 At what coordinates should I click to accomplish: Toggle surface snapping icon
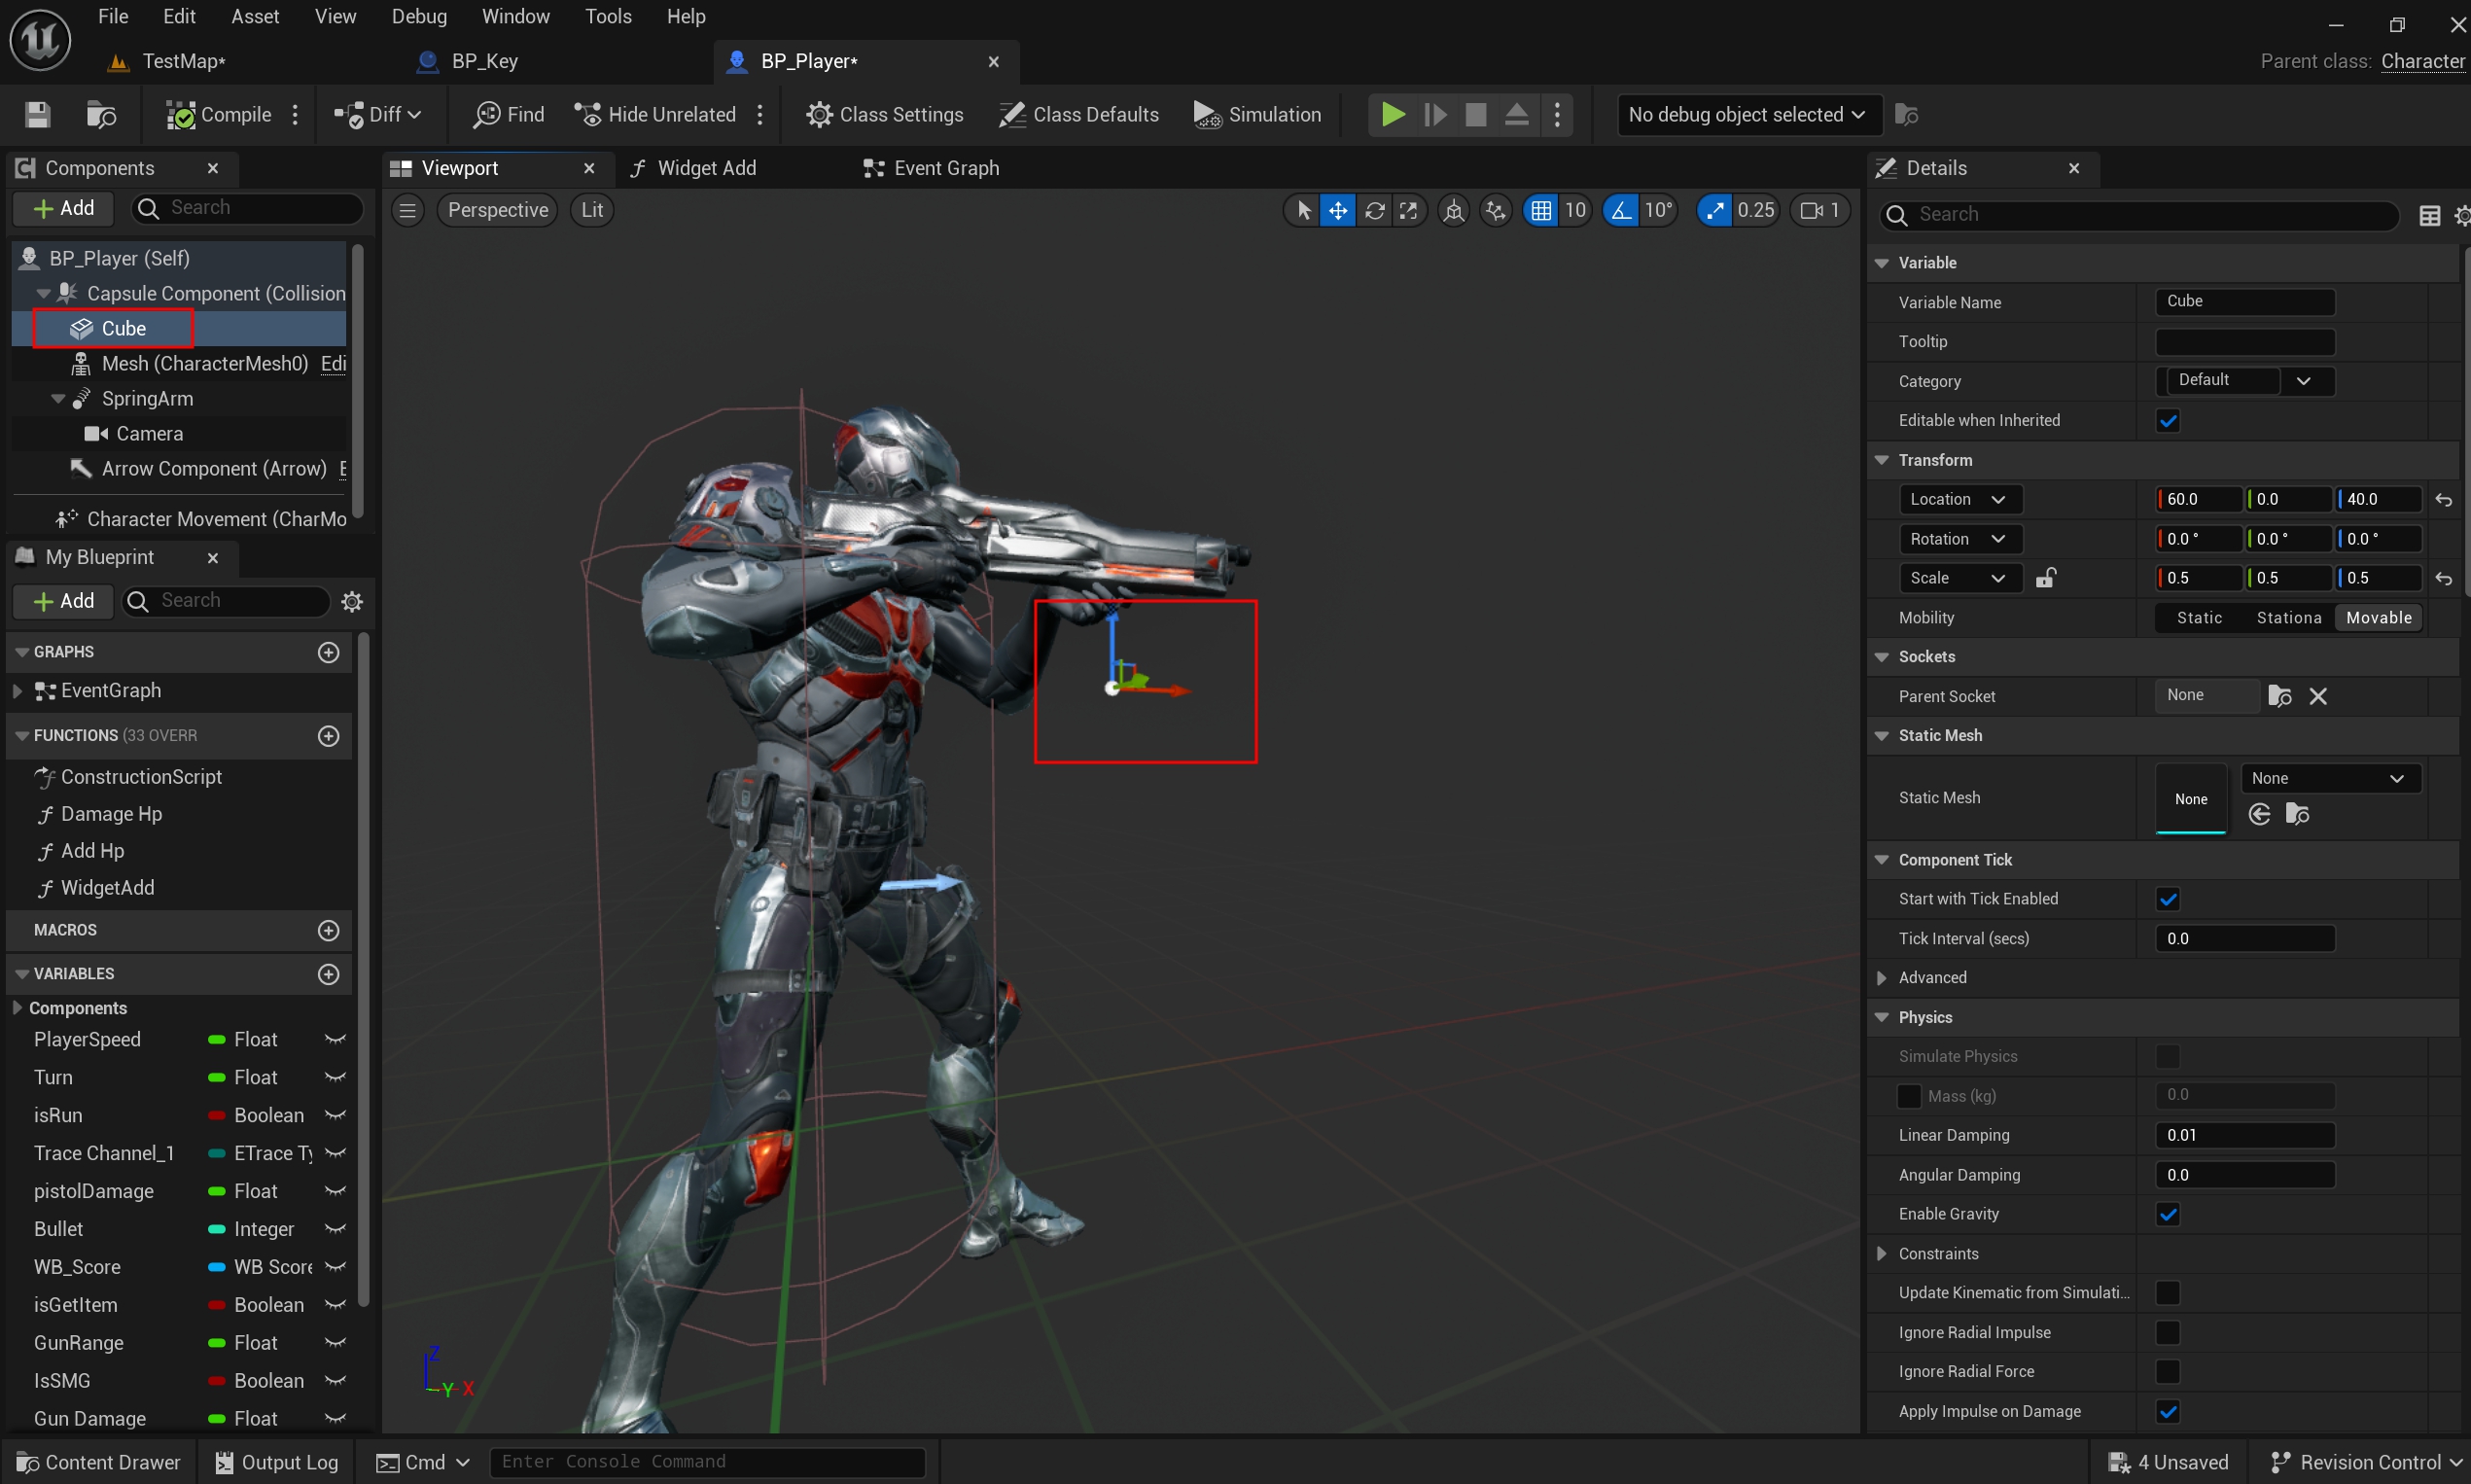[x=1495, y=210]
